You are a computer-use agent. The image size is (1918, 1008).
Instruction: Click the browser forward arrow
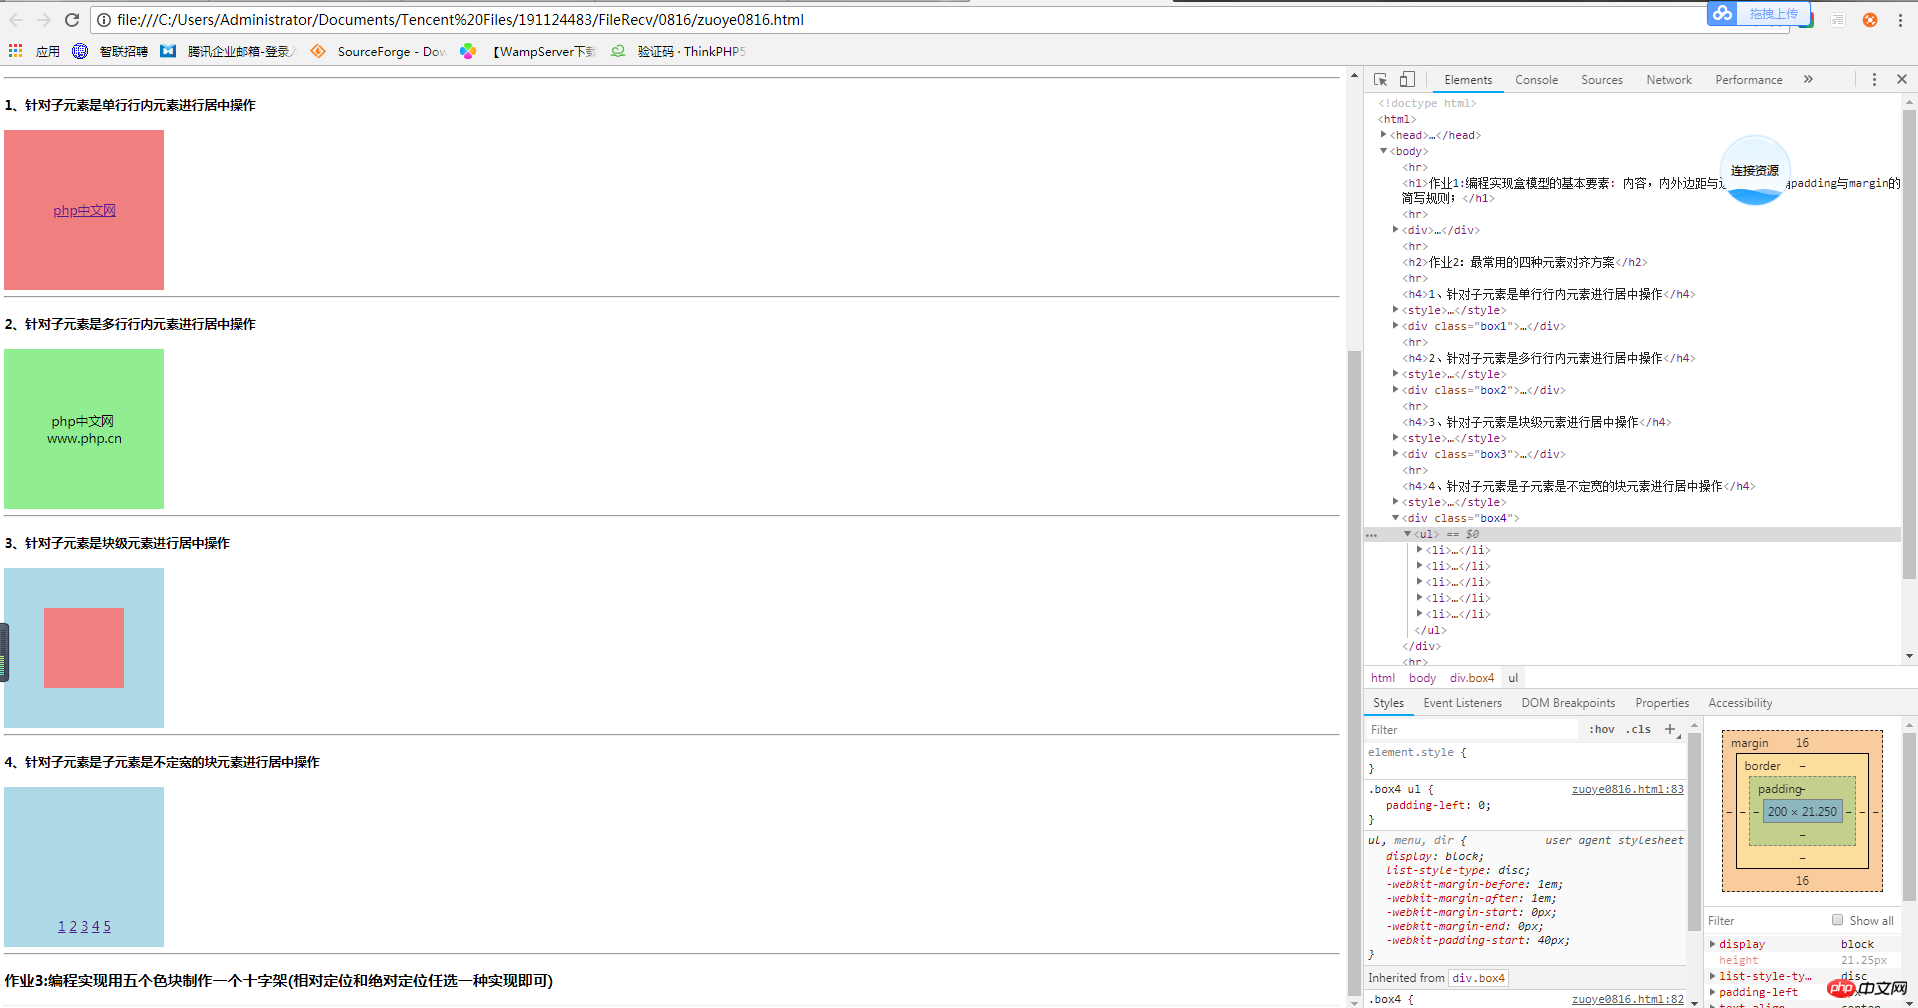(44, 20)
